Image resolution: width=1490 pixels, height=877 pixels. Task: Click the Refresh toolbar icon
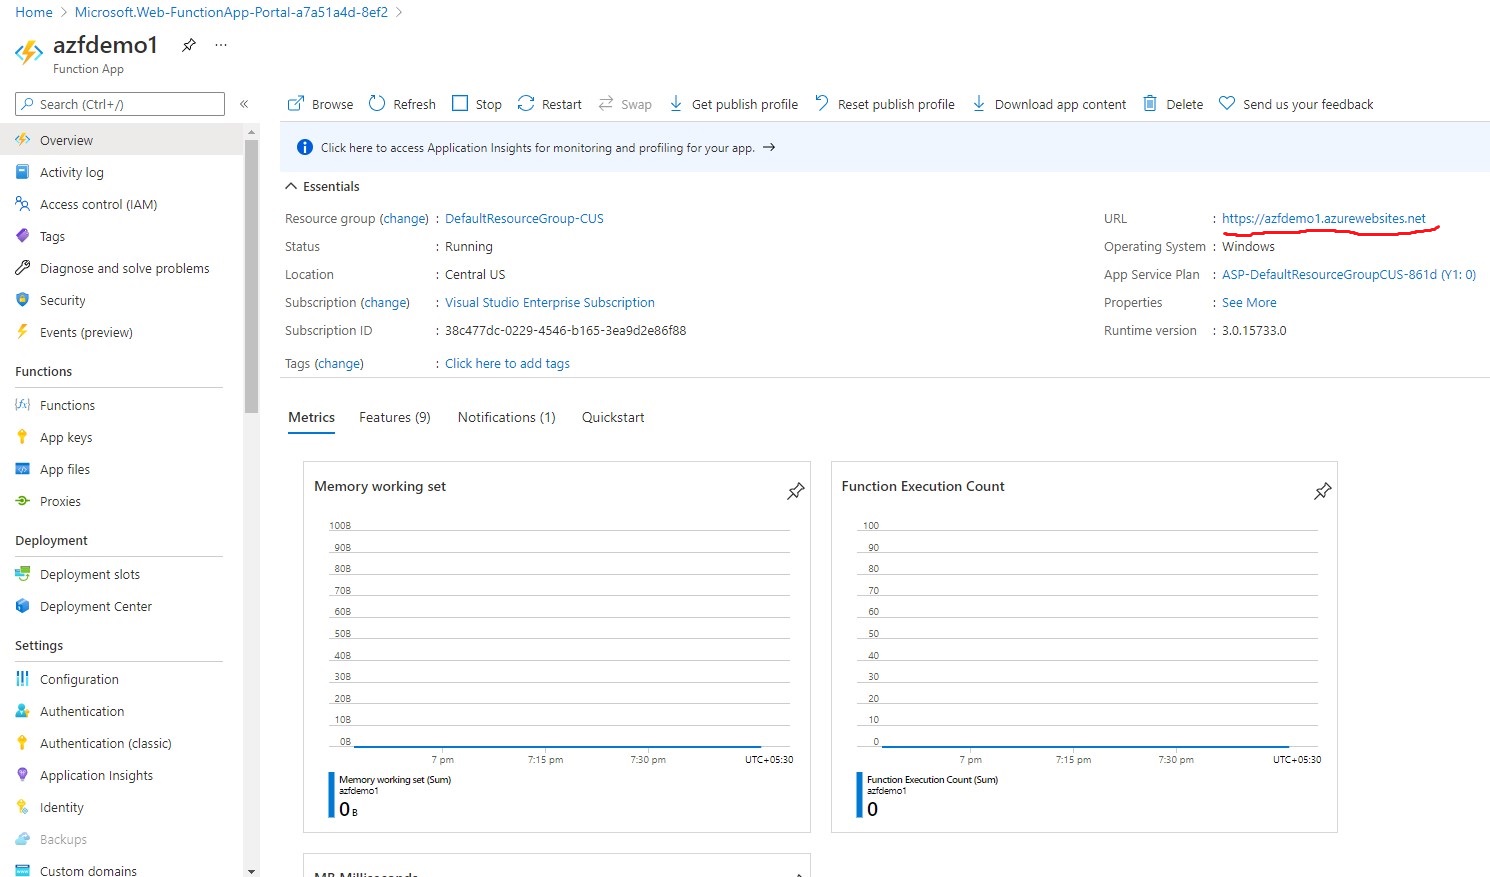pyautogui.click(x=377, y=104)
